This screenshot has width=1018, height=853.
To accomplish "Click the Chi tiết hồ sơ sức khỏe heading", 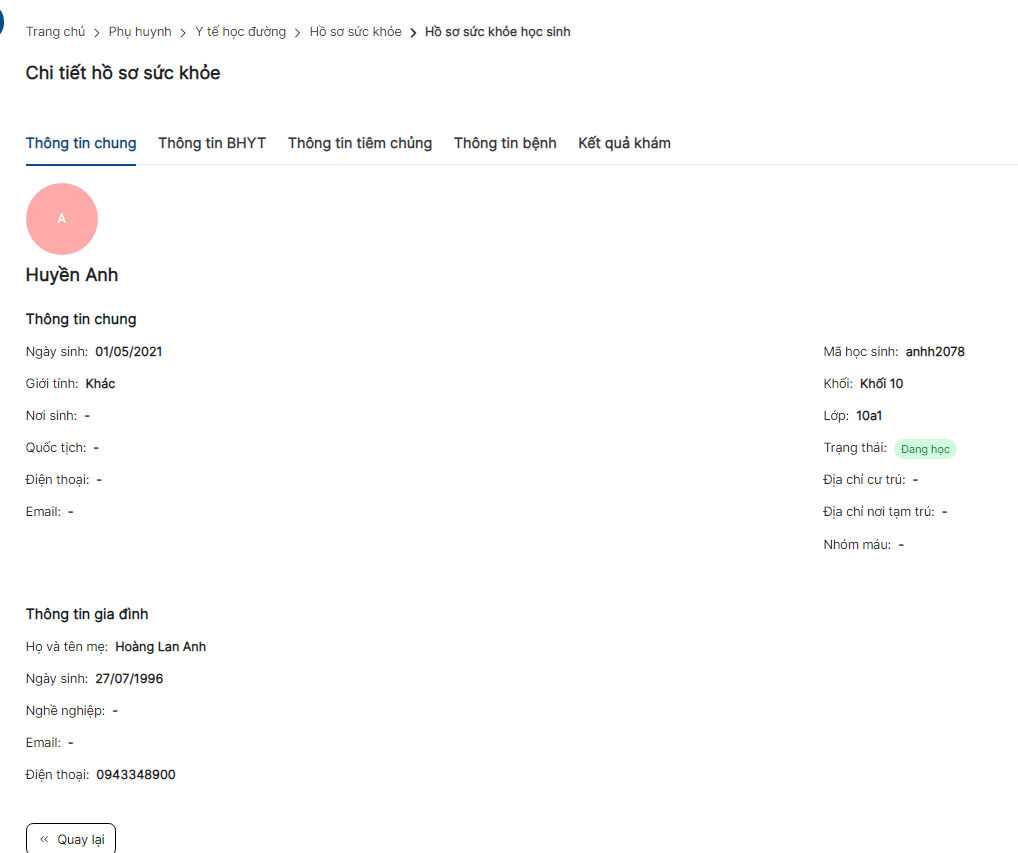I will (x=123, y=73).
